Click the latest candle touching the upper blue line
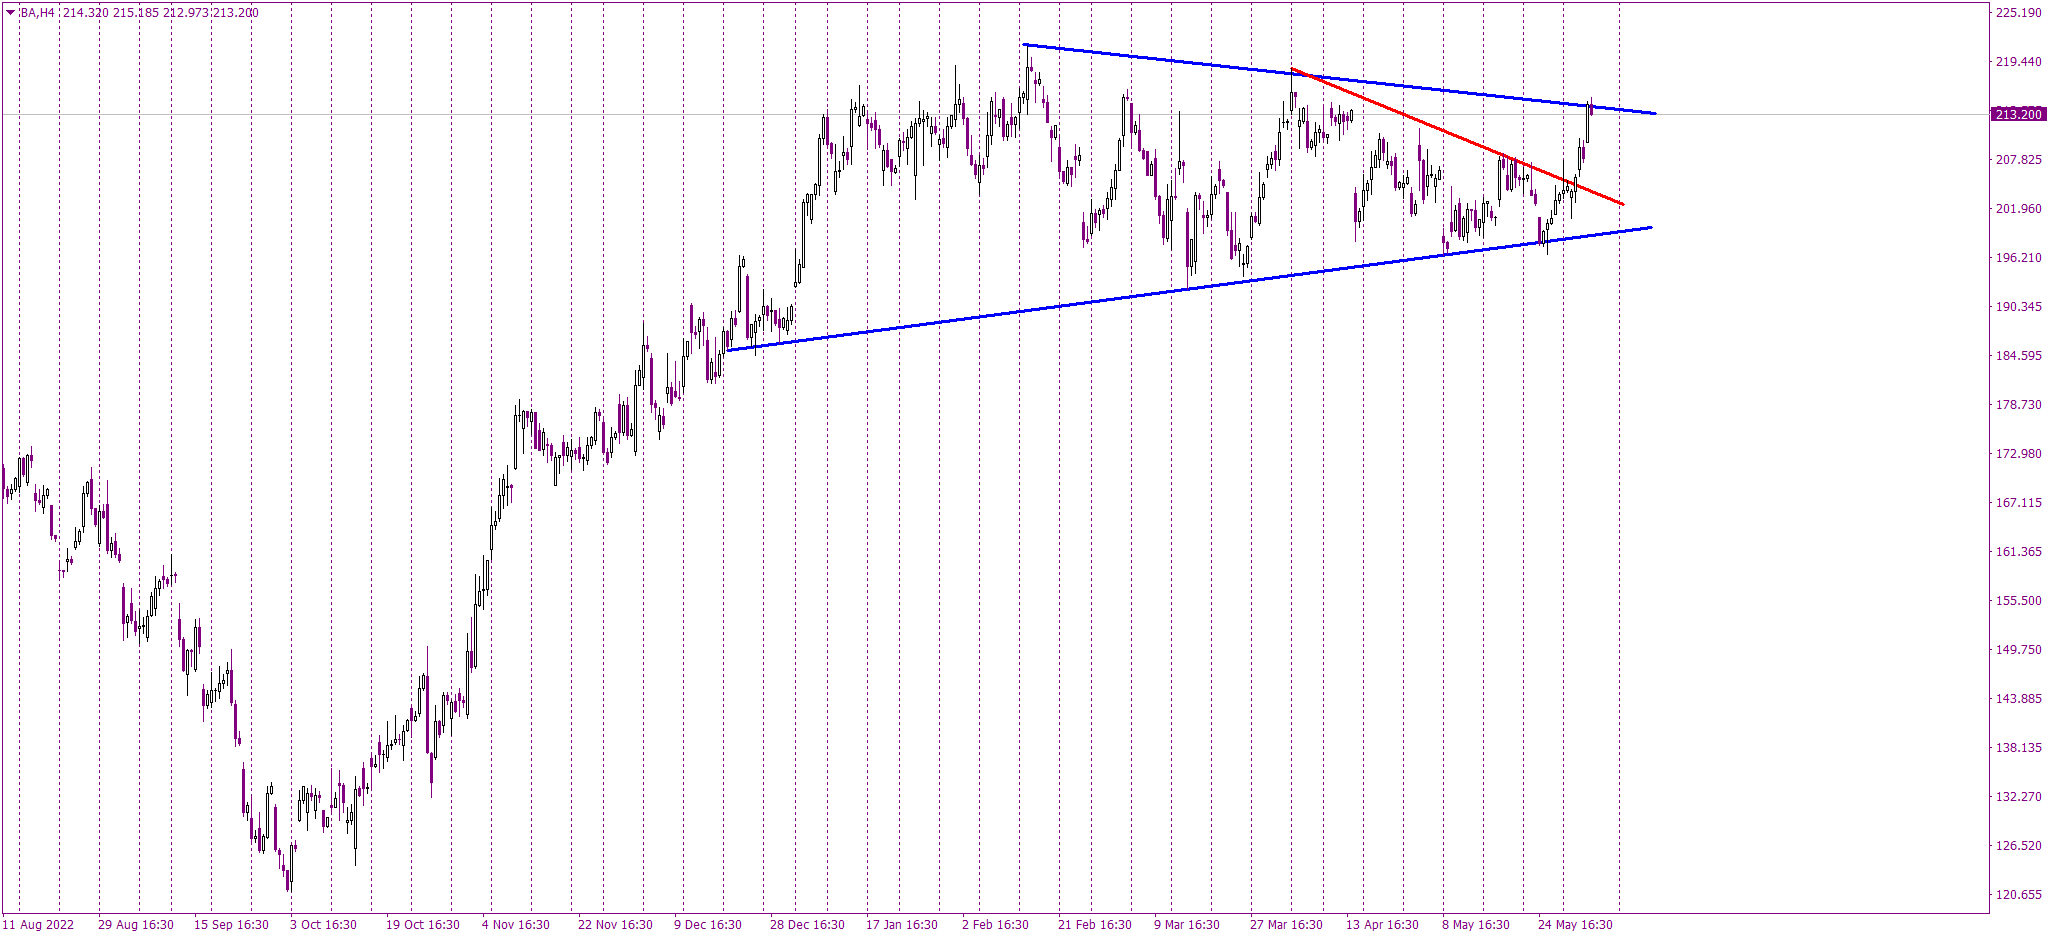2053x937 pixels. coord(1590,109)
